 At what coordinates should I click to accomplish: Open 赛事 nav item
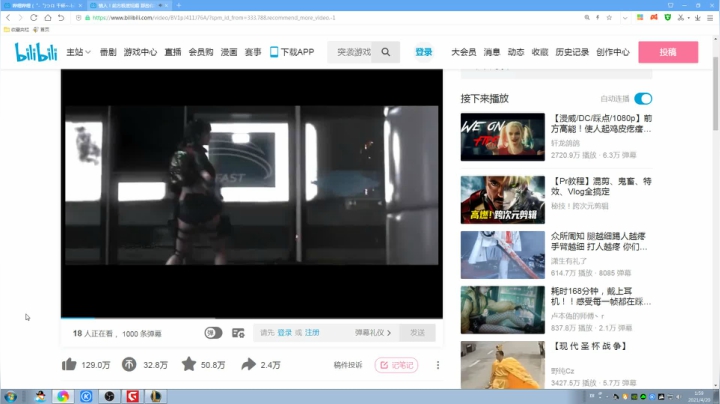[253, 52]
